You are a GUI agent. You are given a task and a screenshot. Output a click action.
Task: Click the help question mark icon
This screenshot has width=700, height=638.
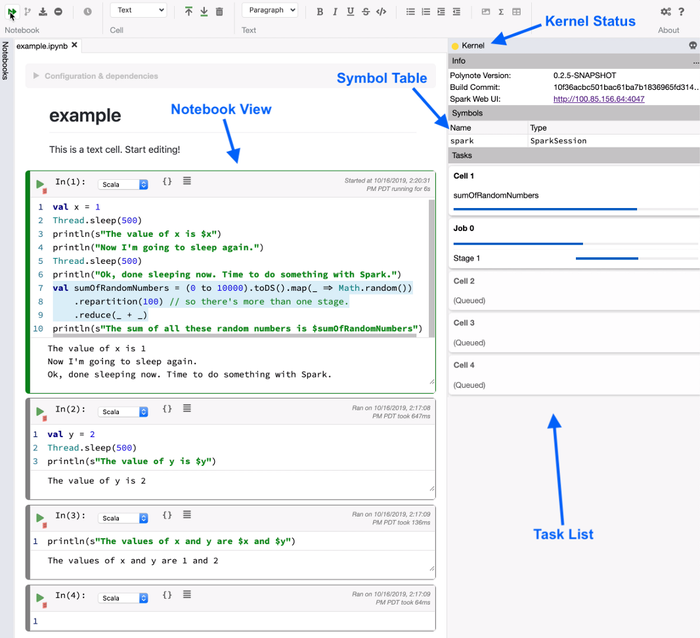click(x=686, y=12)
